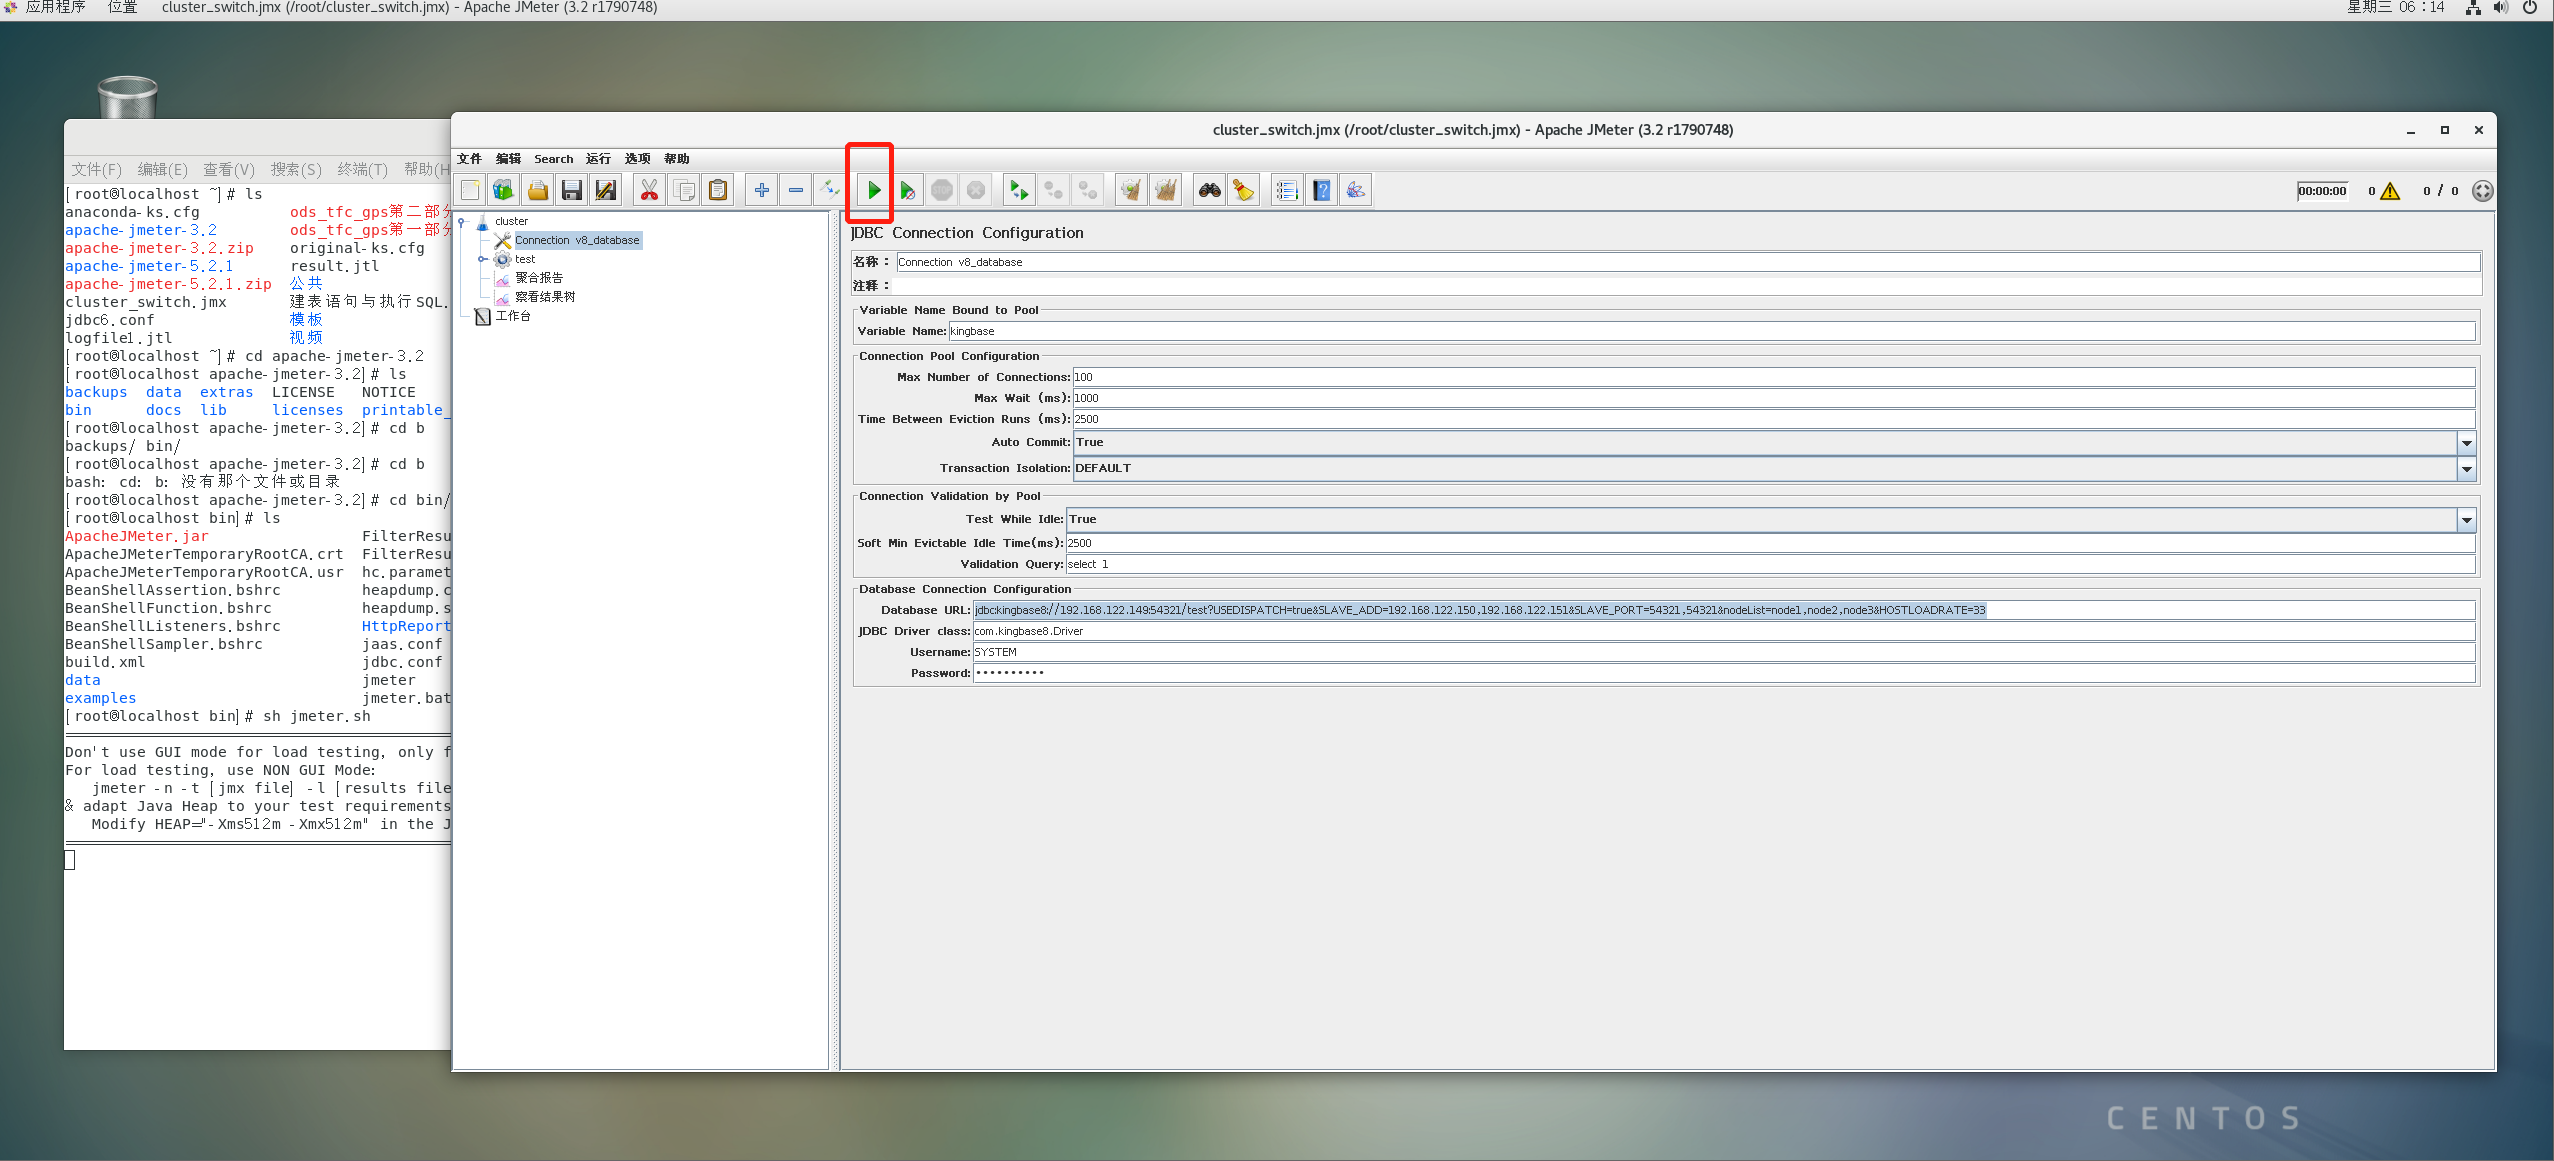
Task: Click the Clear All brooms icon
Action: click(1165, 190)
